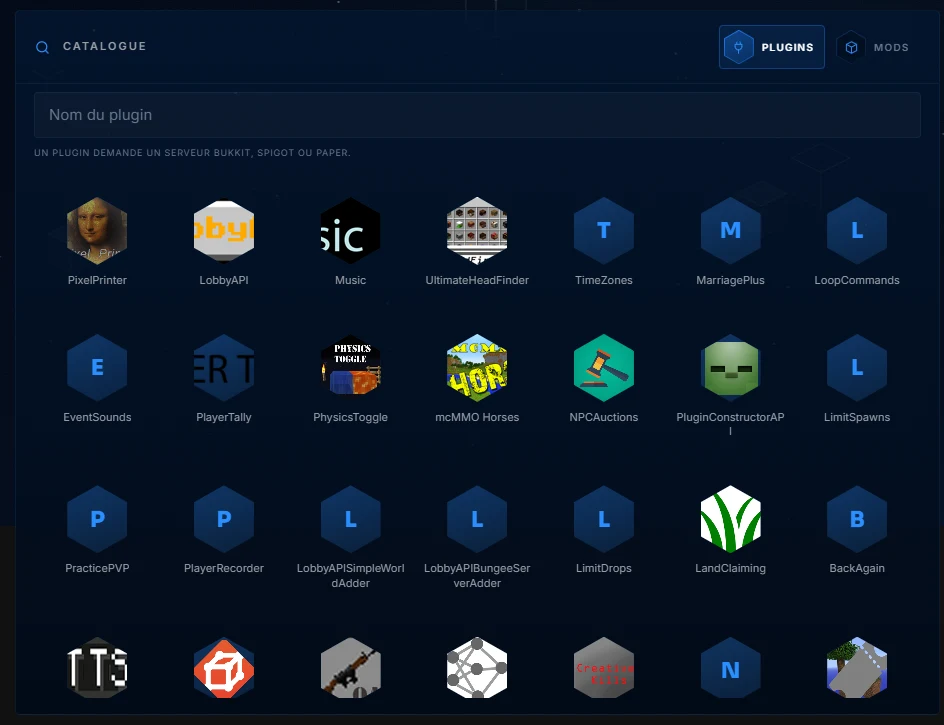Open the mcMMO Horses icon
The image size is (944, 725).
tap(477, 368)
